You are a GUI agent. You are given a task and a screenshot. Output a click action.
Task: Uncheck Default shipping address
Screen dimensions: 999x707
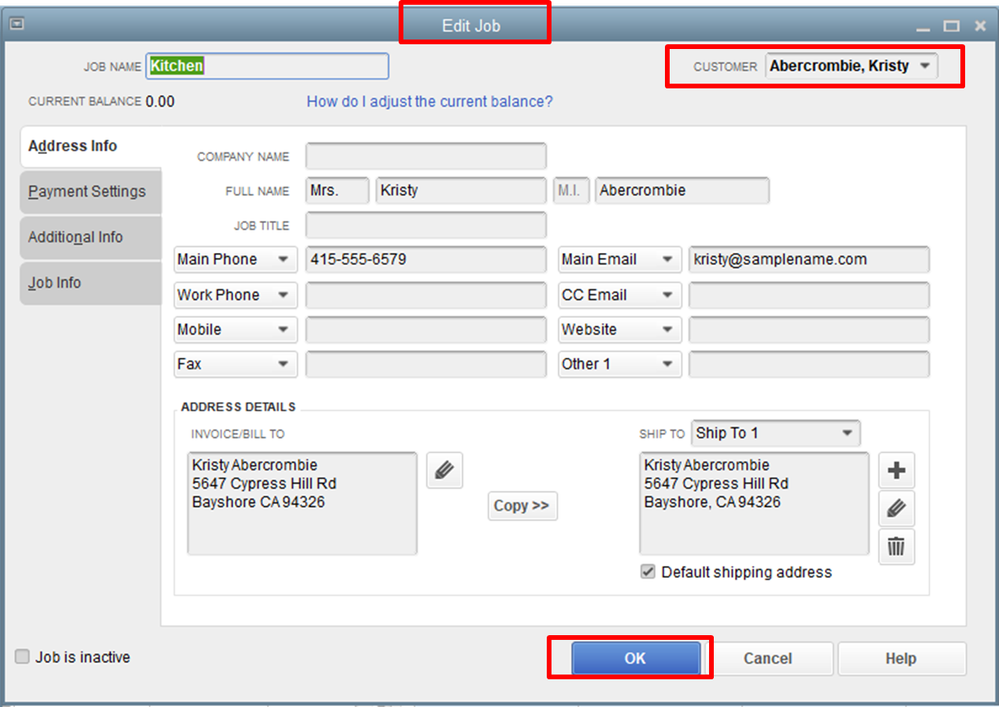click(x=647, y=571)
